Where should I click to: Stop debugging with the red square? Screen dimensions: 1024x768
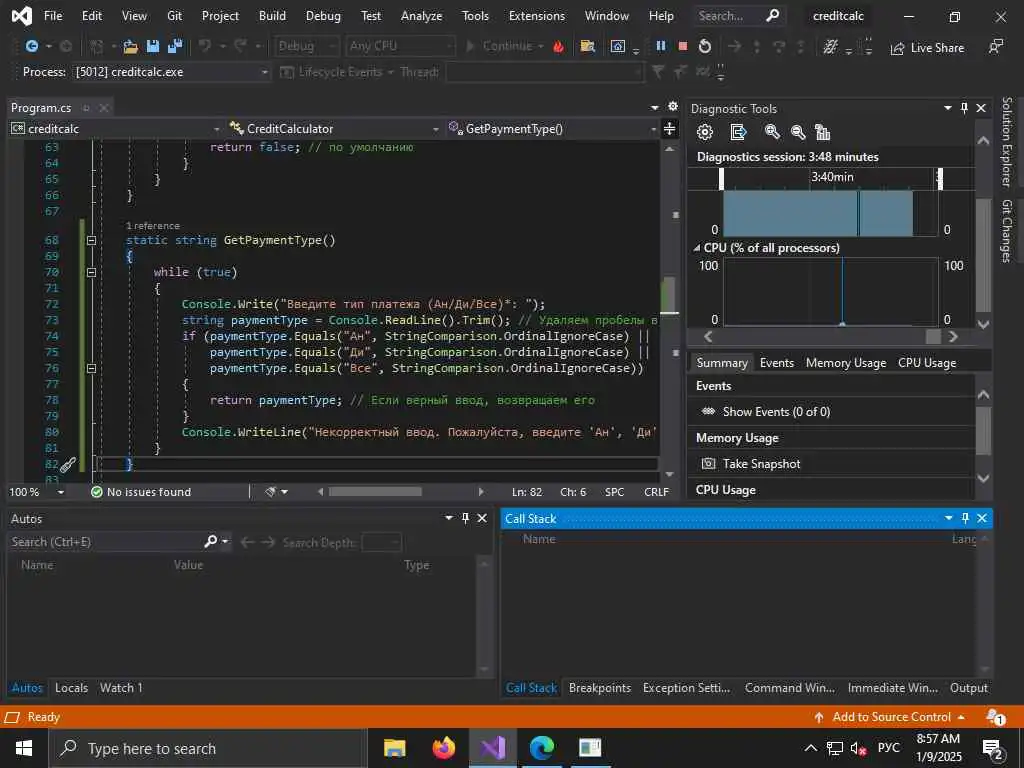[x=682, y=46]
